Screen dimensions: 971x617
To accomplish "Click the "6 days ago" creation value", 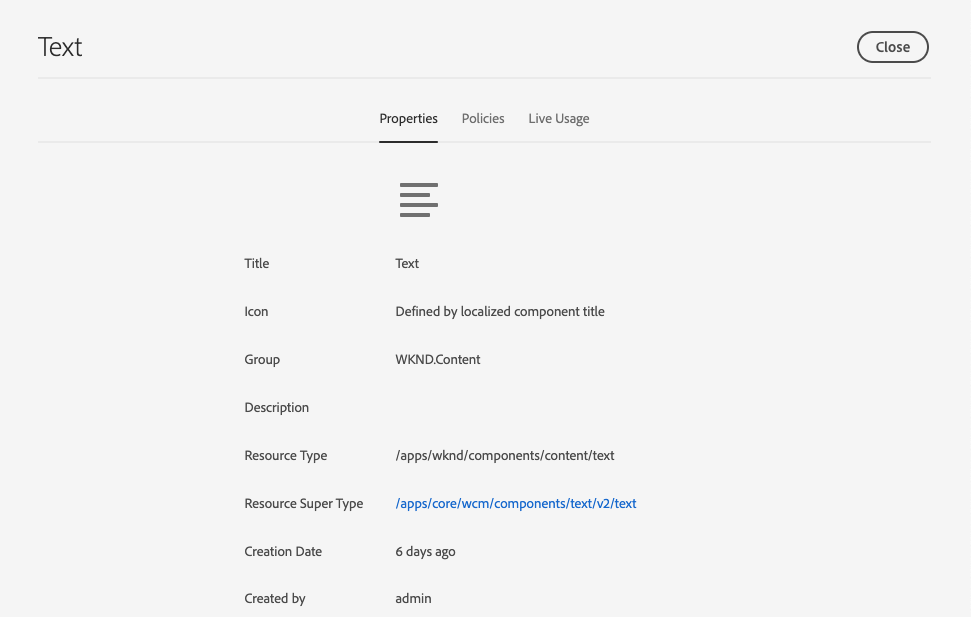I will point(426,551).
